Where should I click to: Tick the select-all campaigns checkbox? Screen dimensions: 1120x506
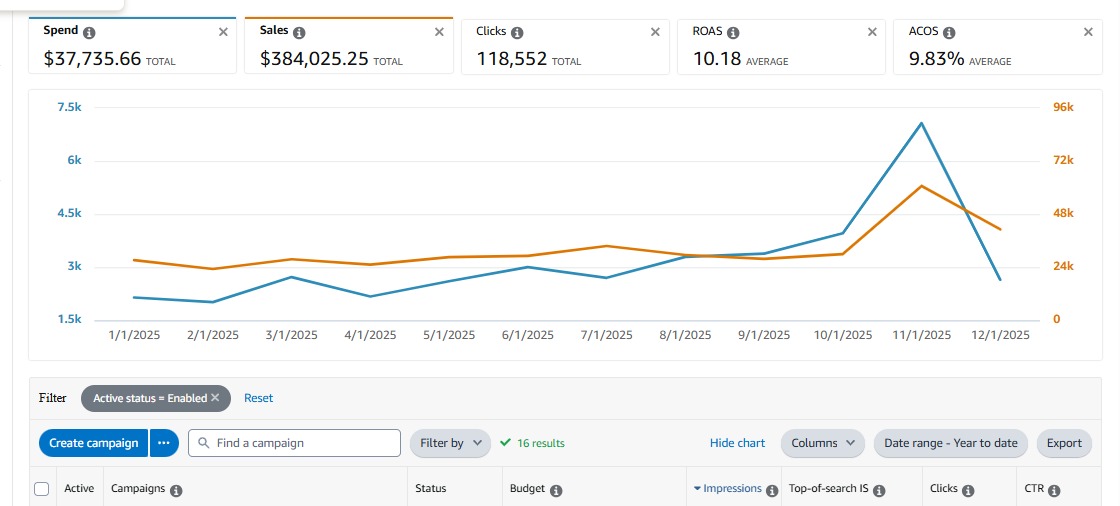[x=42, y=489]
